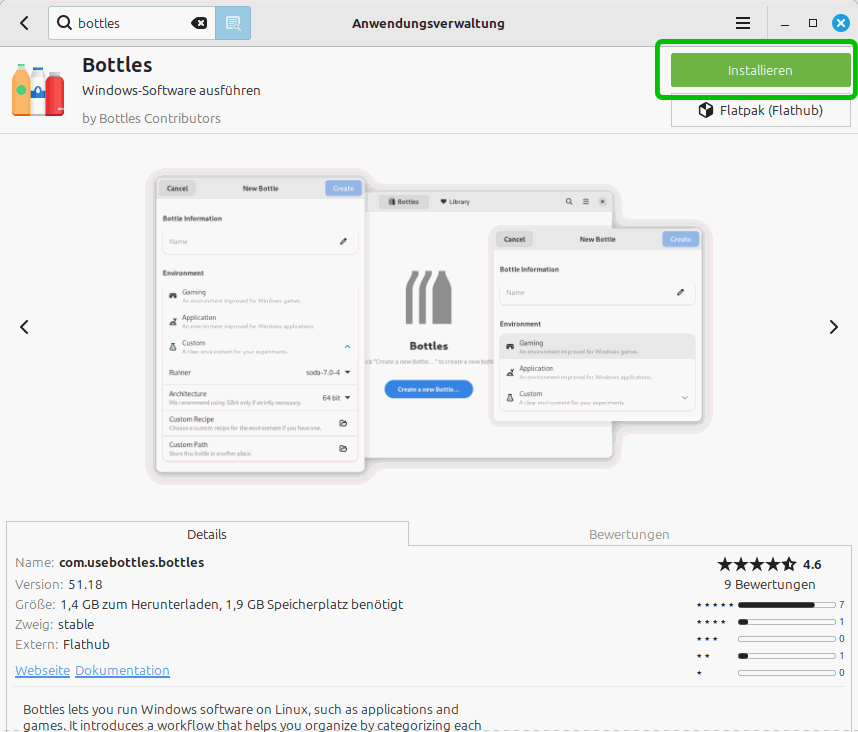Show the previous screenshot
Viewport: 858px width, 732px height.
tap(25, 327)
